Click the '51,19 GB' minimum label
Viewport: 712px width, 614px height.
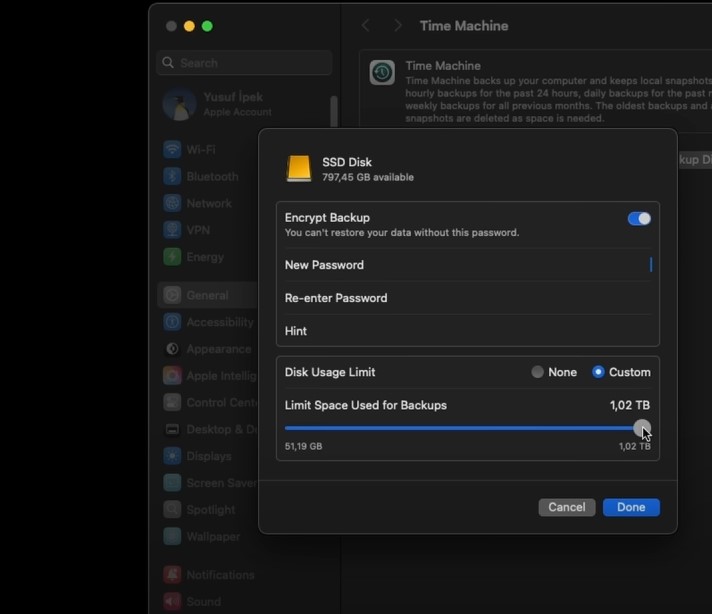303,446
